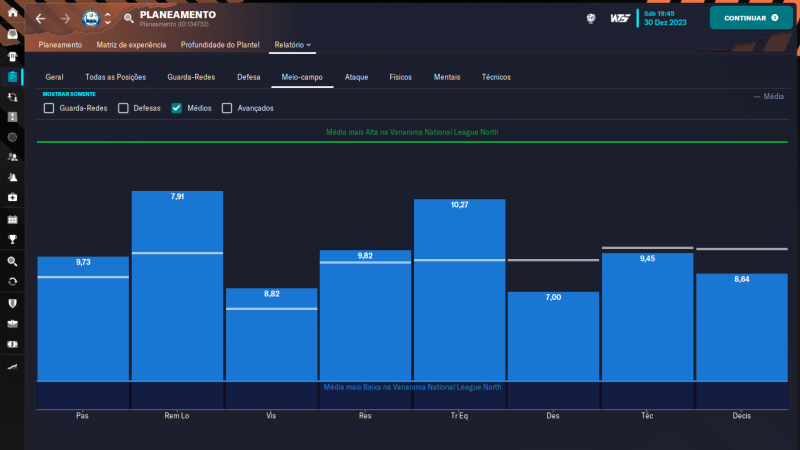Click the club badge in the header
The width and height of the screenshot is (800, 450).
[90, 18]
